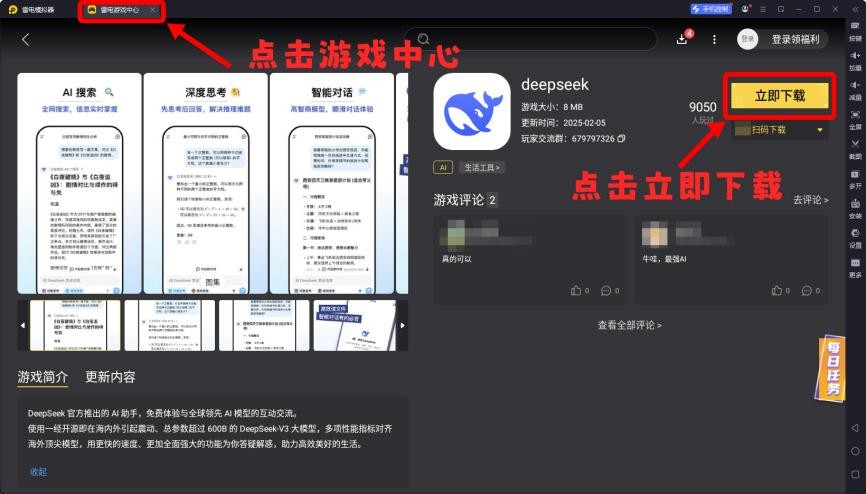Select the fourth thumbnail with blue banner
This screenshot has height=494, width=866.
(355, 325)
